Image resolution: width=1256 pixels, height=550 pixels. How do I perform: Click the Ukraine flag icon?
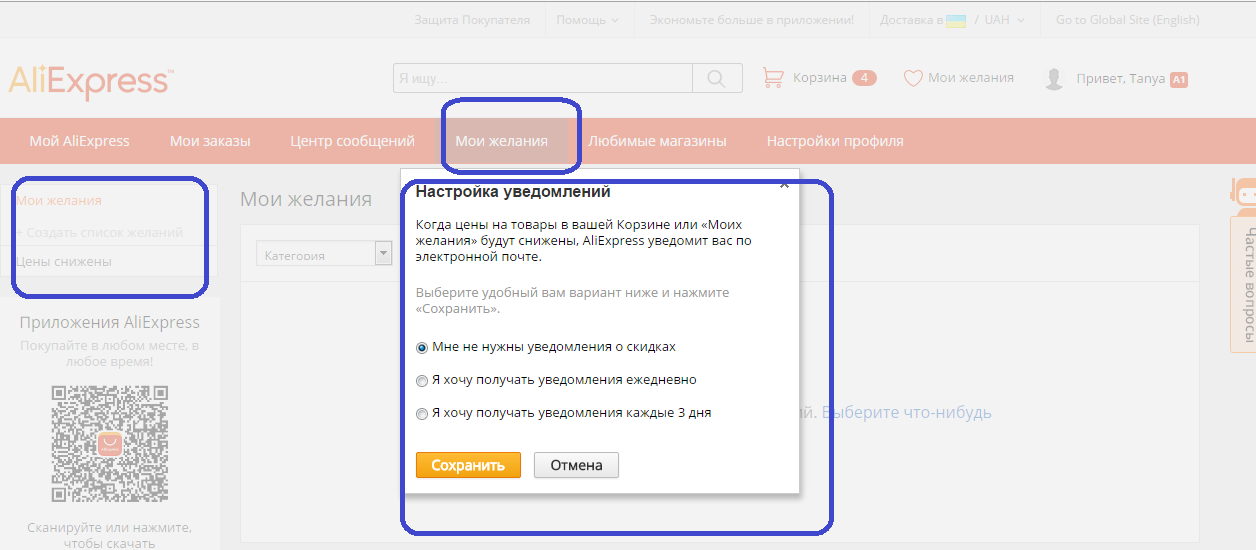pyautogui.click(x=956, y=20)
